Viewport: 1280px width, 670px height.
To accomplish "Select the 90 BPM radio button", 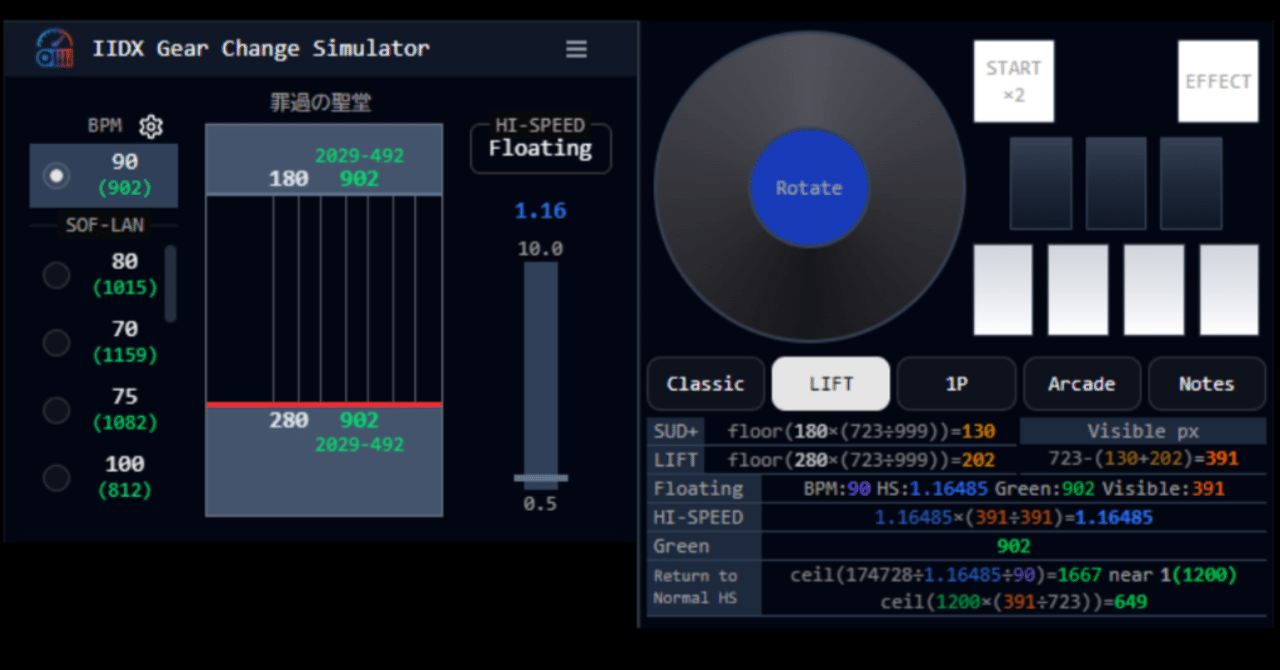I will 57,175.
